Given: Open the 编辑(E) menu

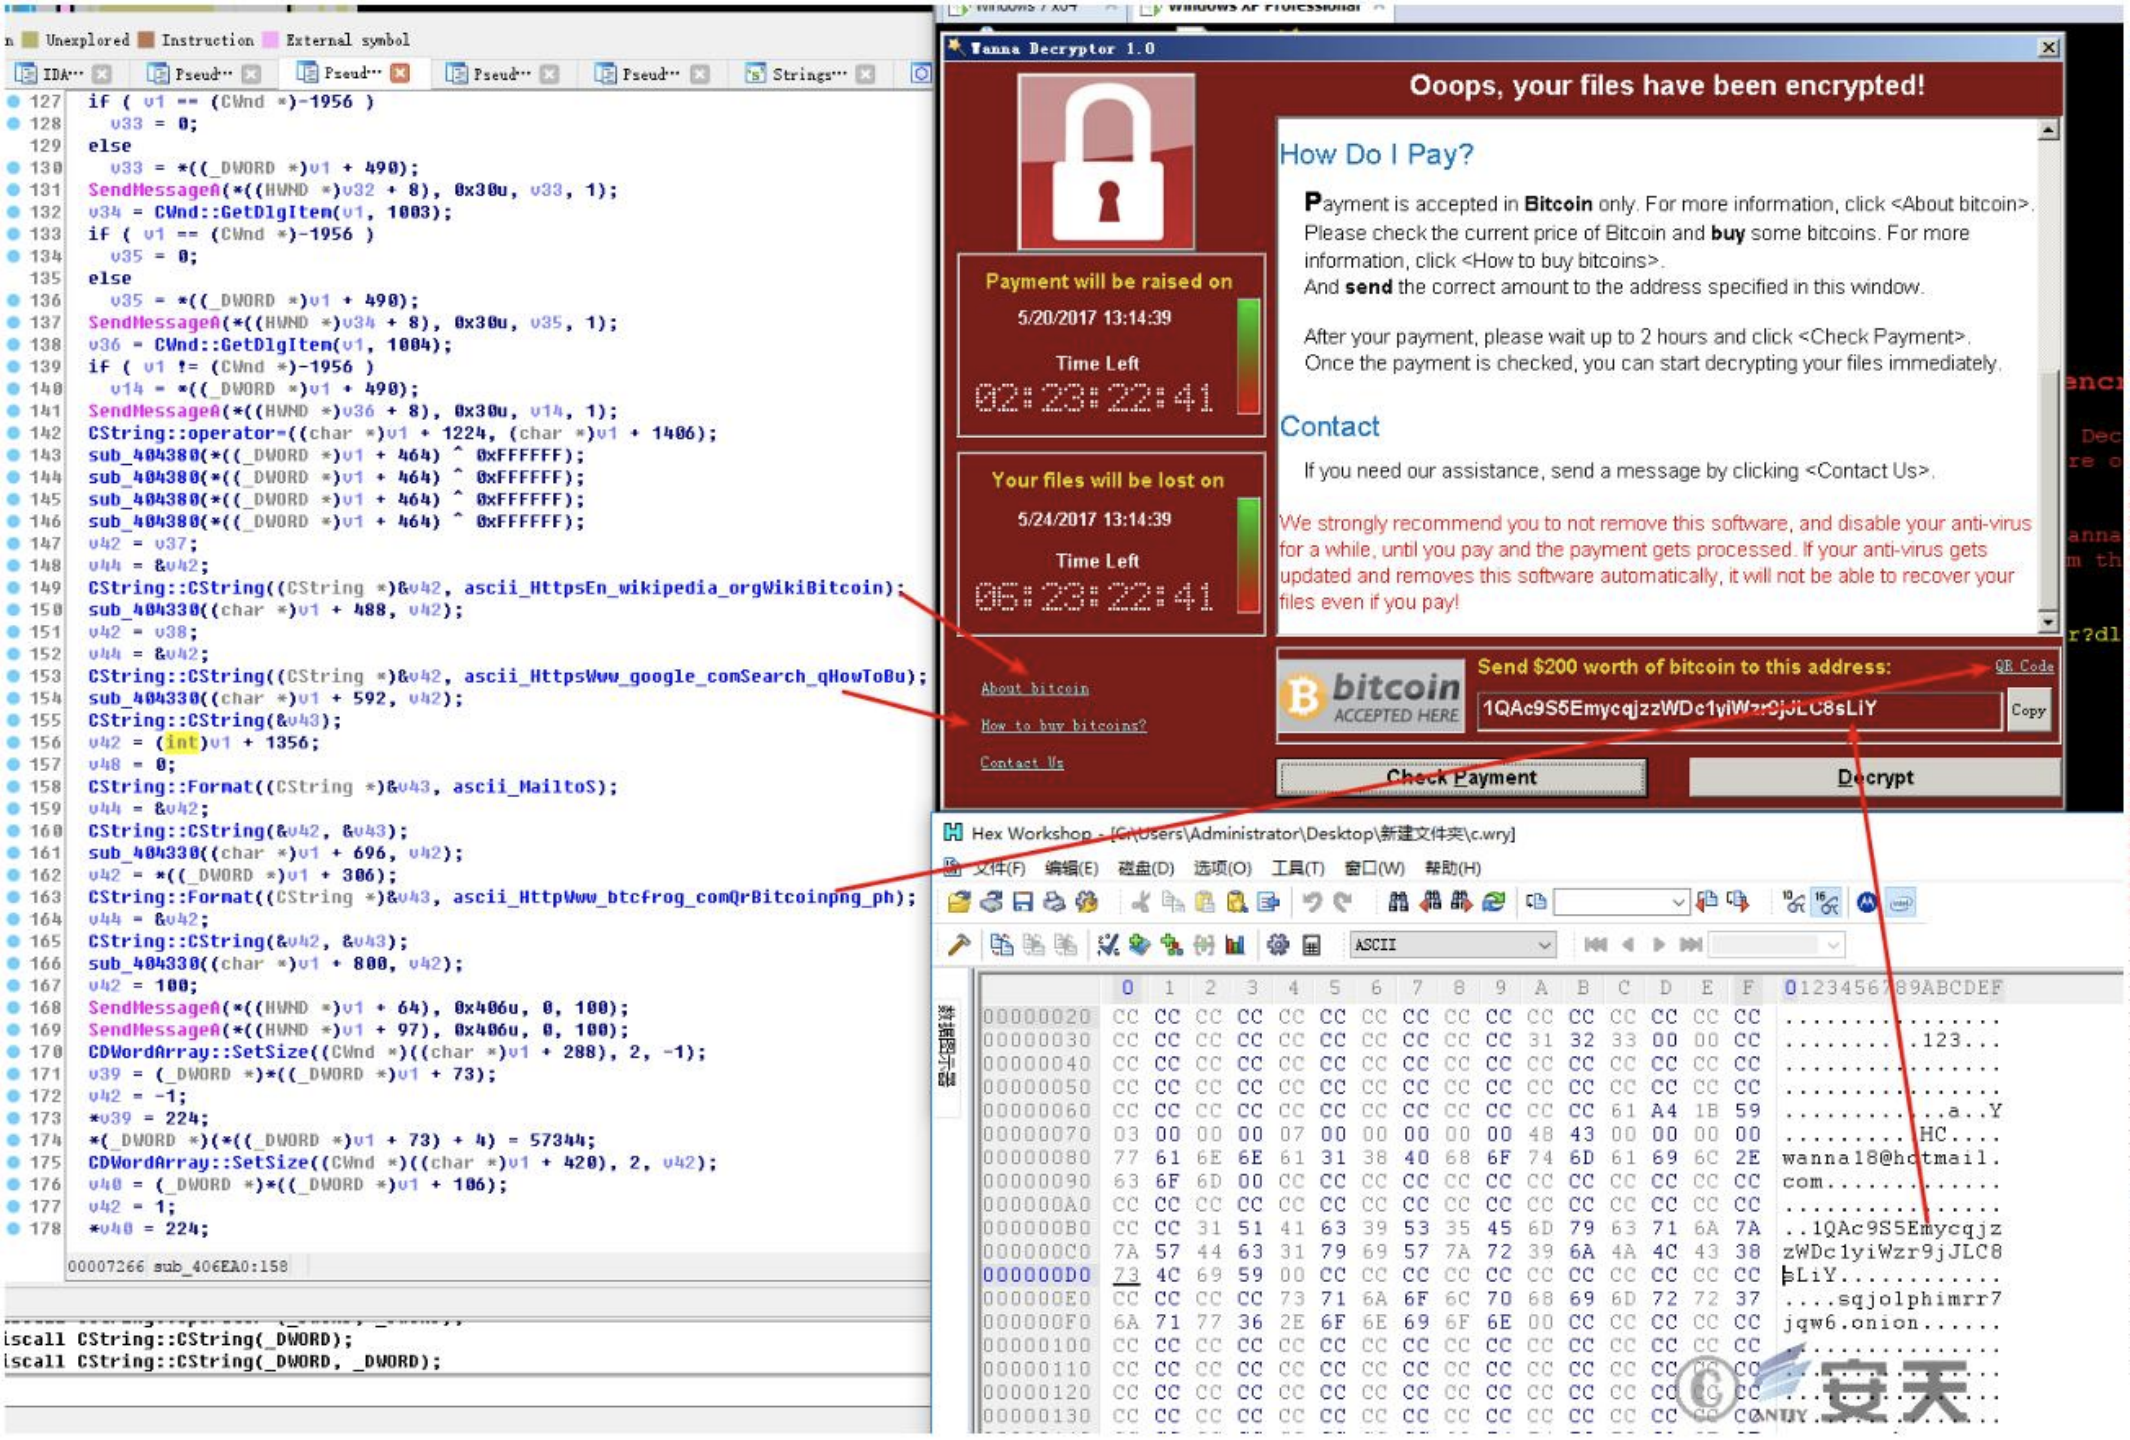Looking at the screenshot, I should tap(1071, 868).
